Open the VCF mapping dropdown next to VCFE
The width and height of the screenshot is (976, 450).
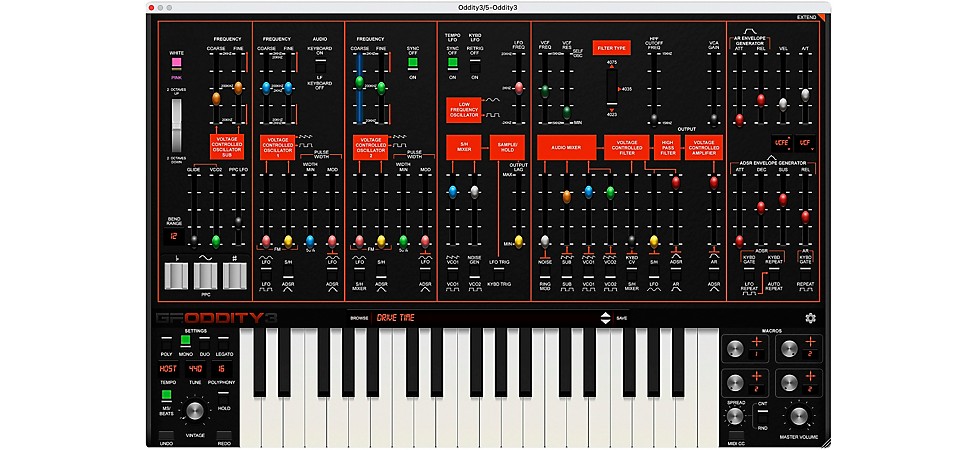[x=805, y=143]
